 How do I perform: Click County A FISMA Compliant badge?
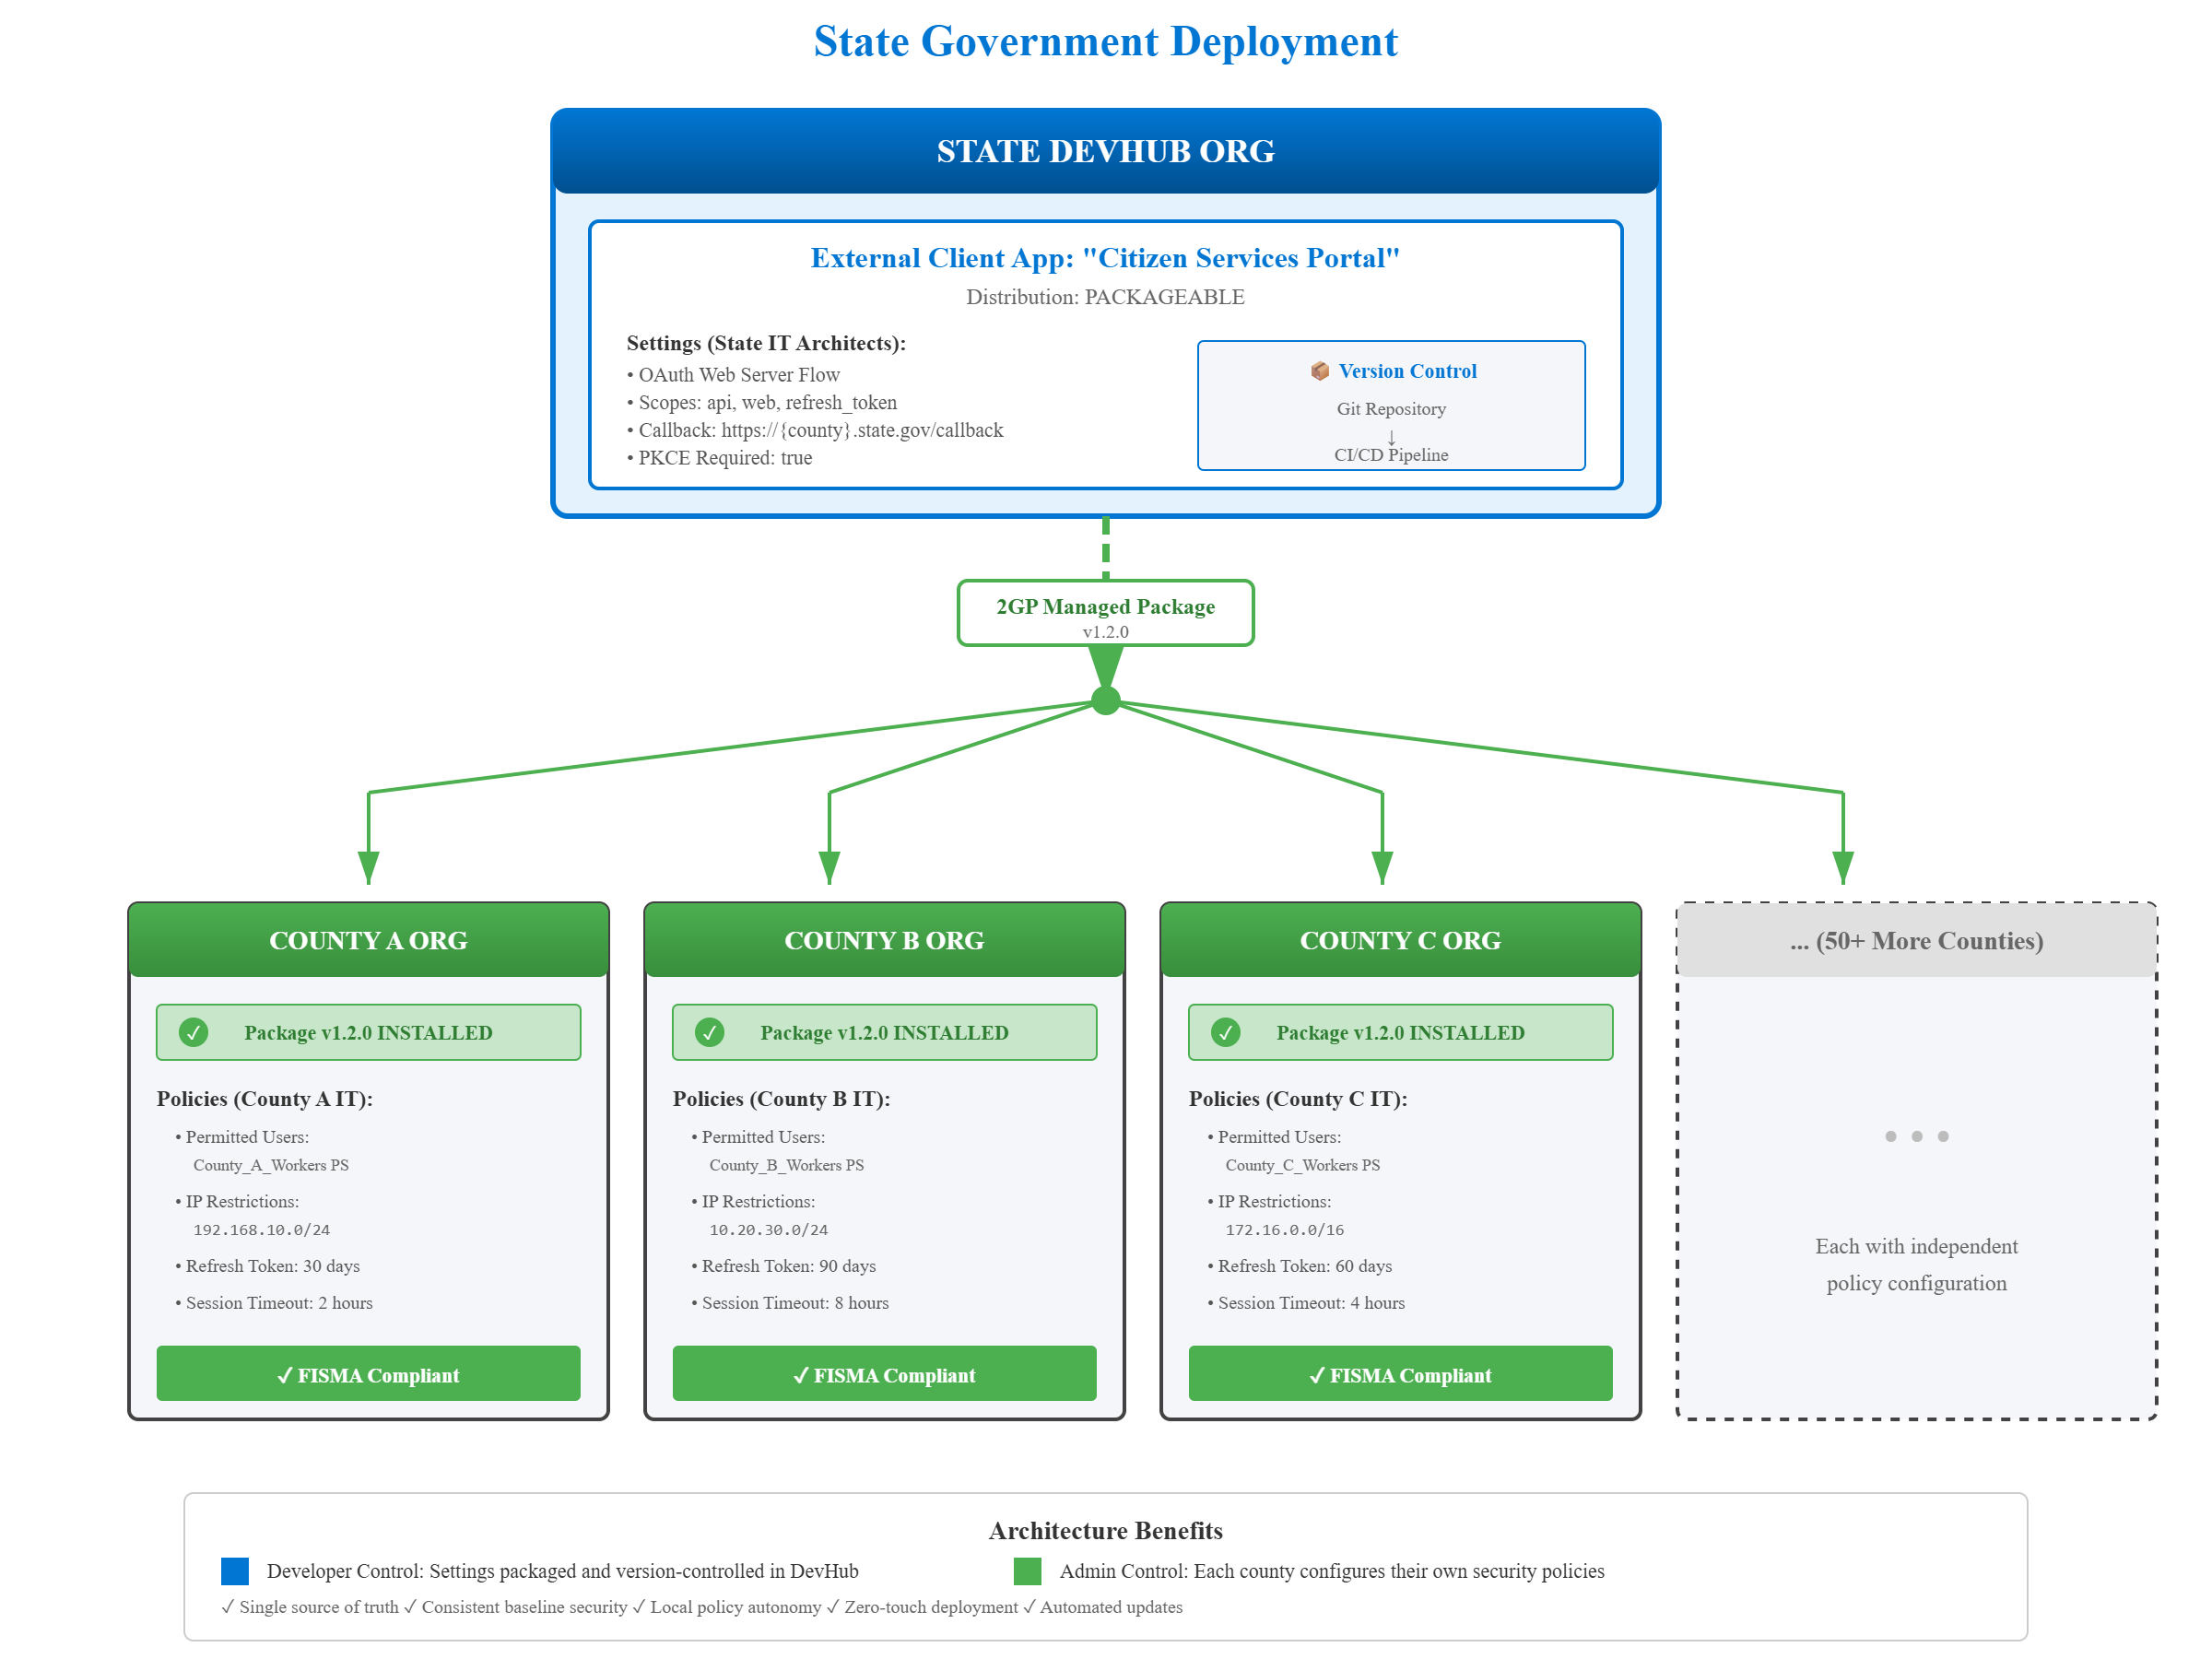click(x=368, y=1374)
